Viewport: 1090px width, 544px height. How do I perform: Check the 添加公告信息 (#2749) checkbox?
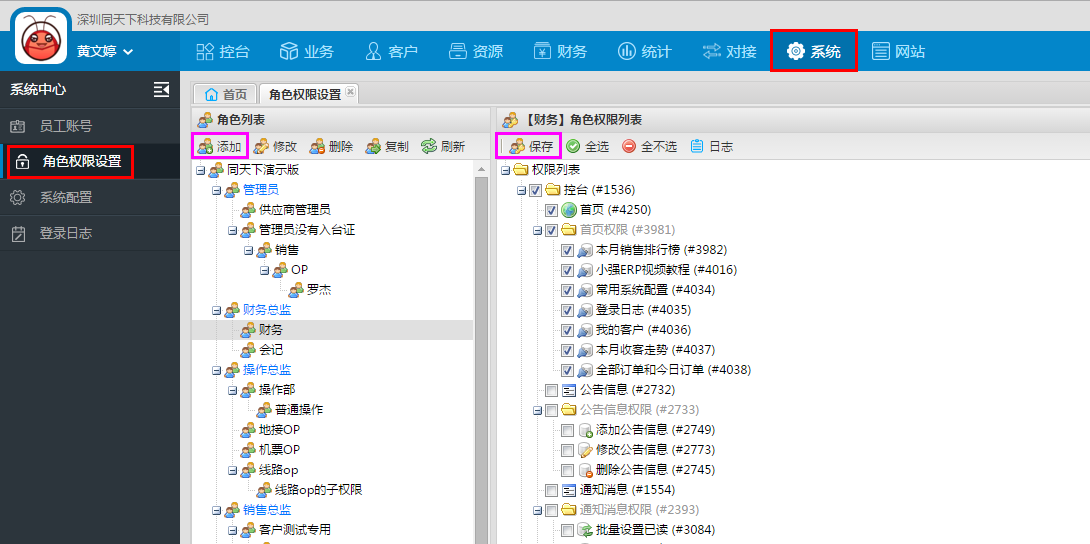pyautogui.click(x=567, y=429)
